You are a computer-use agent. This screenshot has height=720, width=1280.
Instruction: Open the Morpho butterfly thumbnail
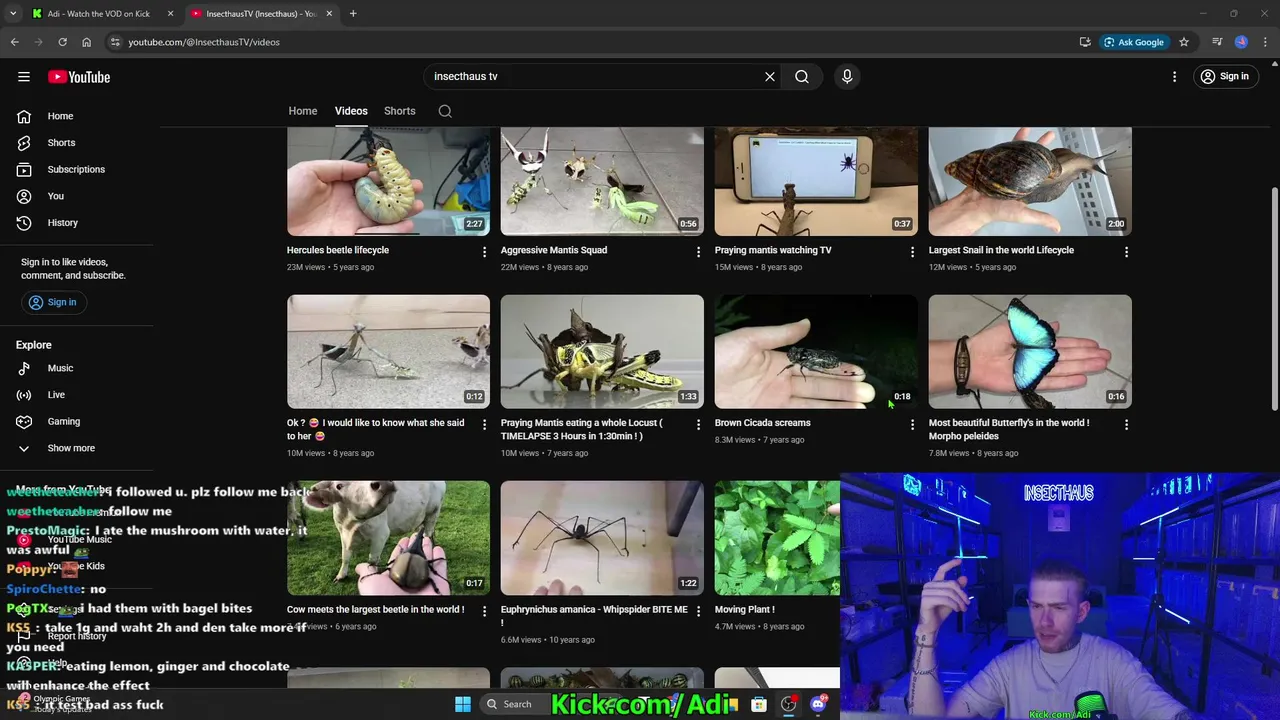1030,351
